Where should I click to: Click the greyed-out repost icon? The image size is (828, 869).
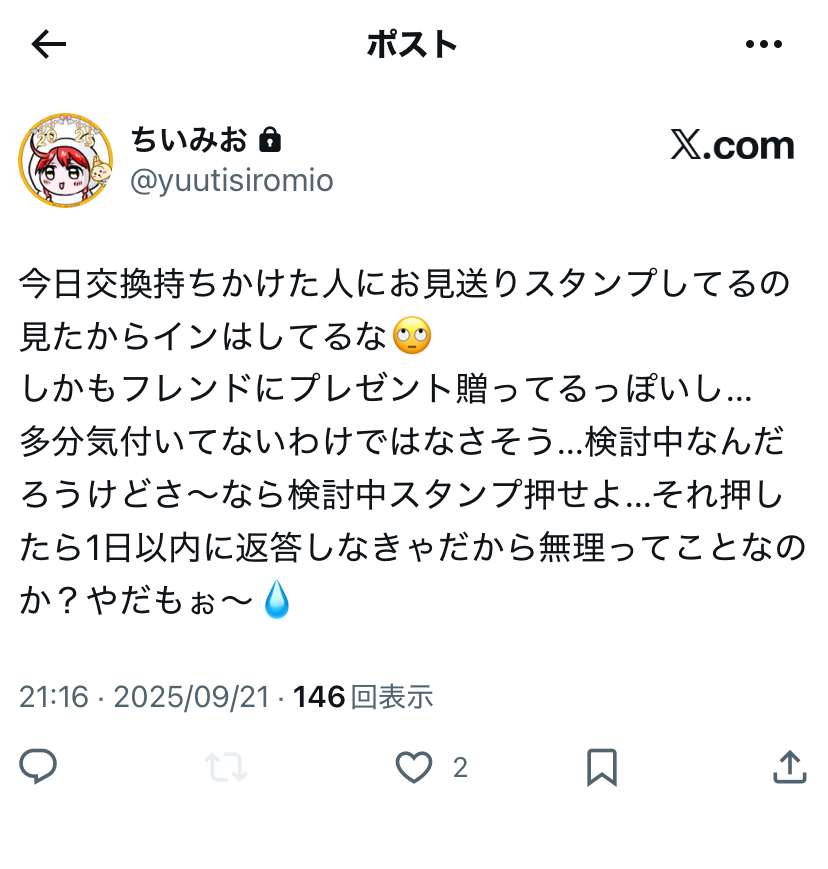coord(226,767)
